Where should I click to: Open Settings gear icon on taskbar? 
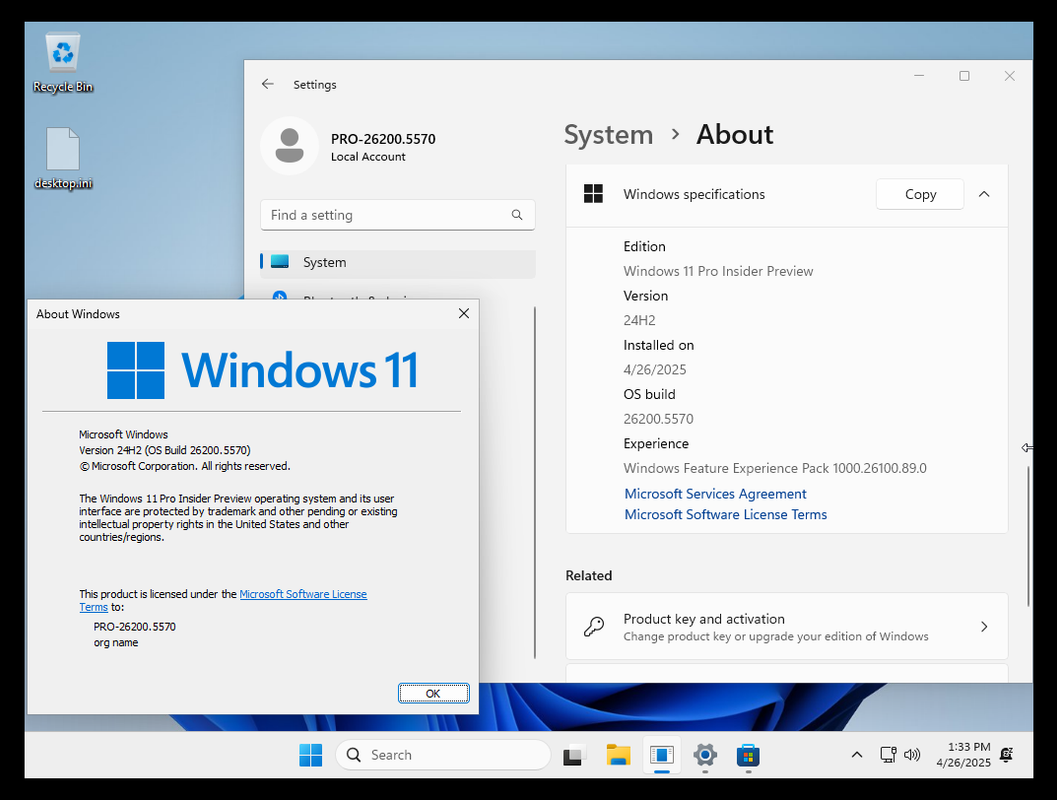pyautogui.click(x=705, y=755)
